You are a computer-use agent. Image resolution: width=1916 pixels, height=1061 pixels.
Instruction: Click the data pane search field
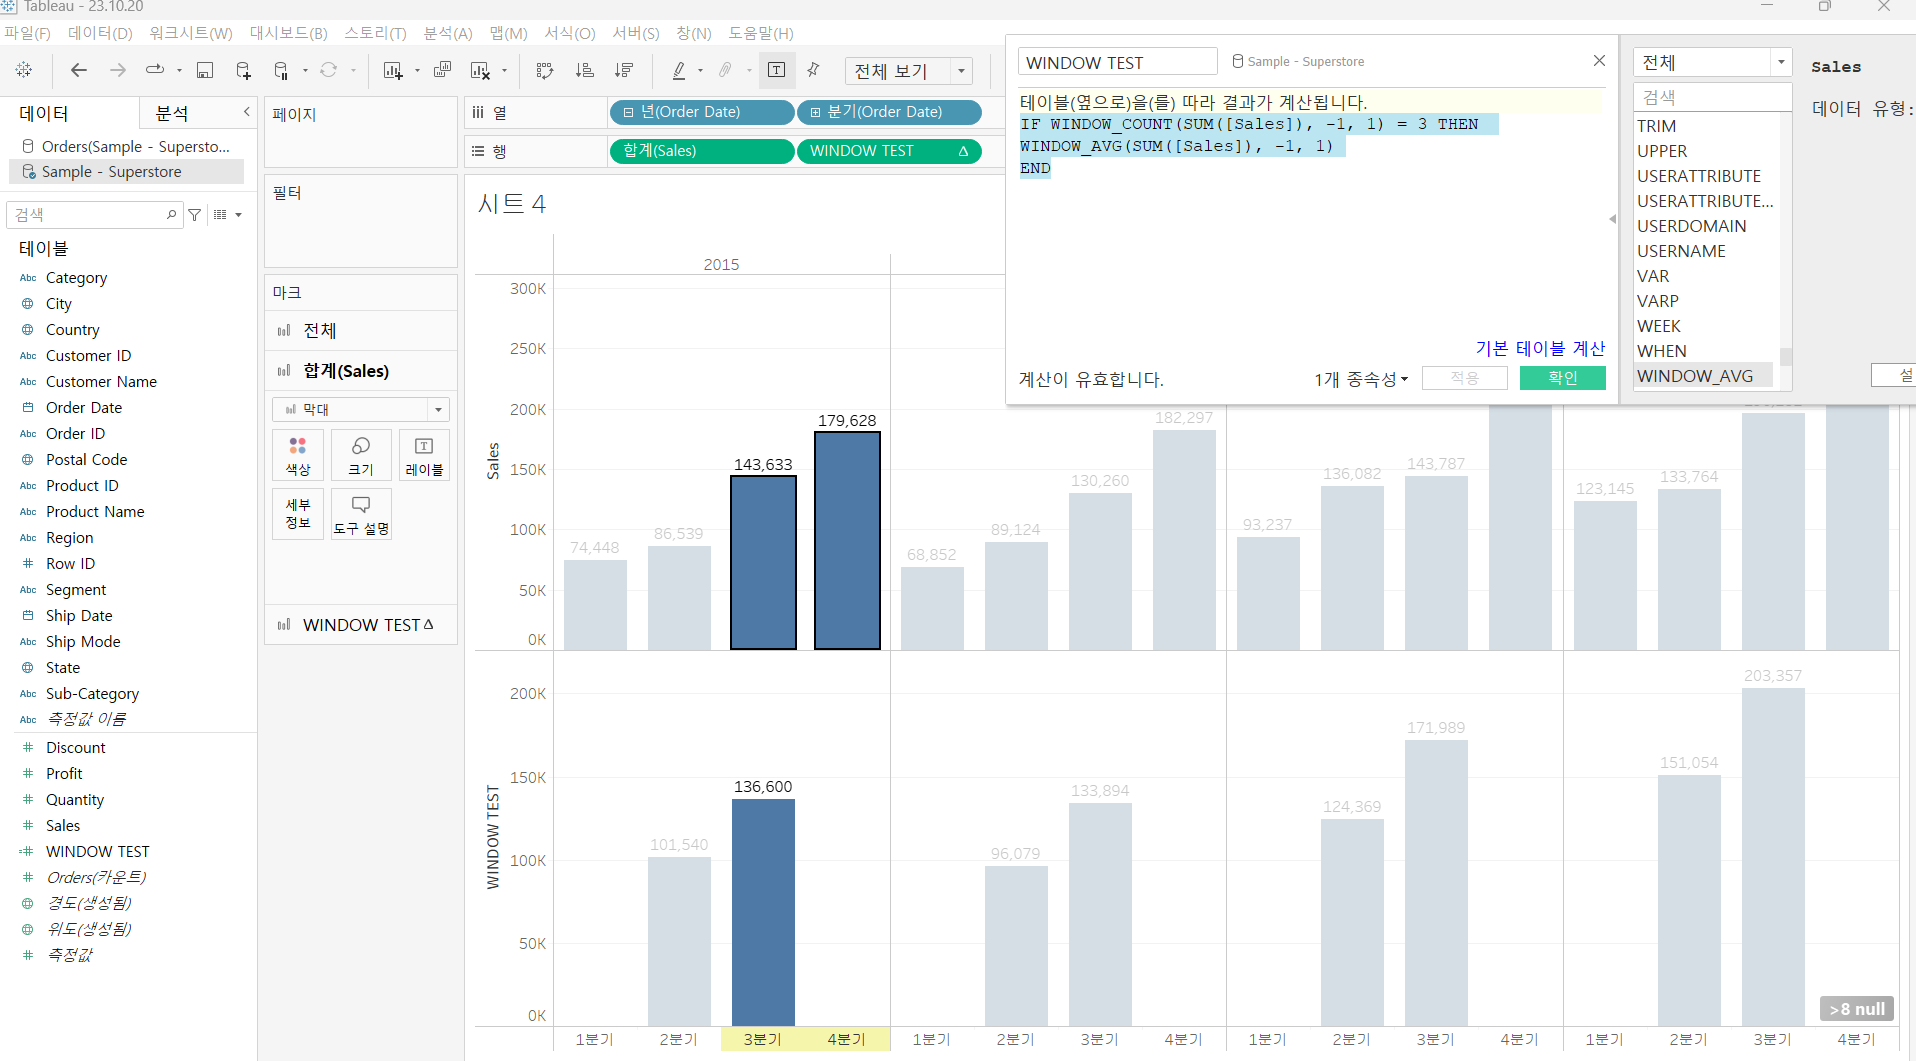point(94,214)
